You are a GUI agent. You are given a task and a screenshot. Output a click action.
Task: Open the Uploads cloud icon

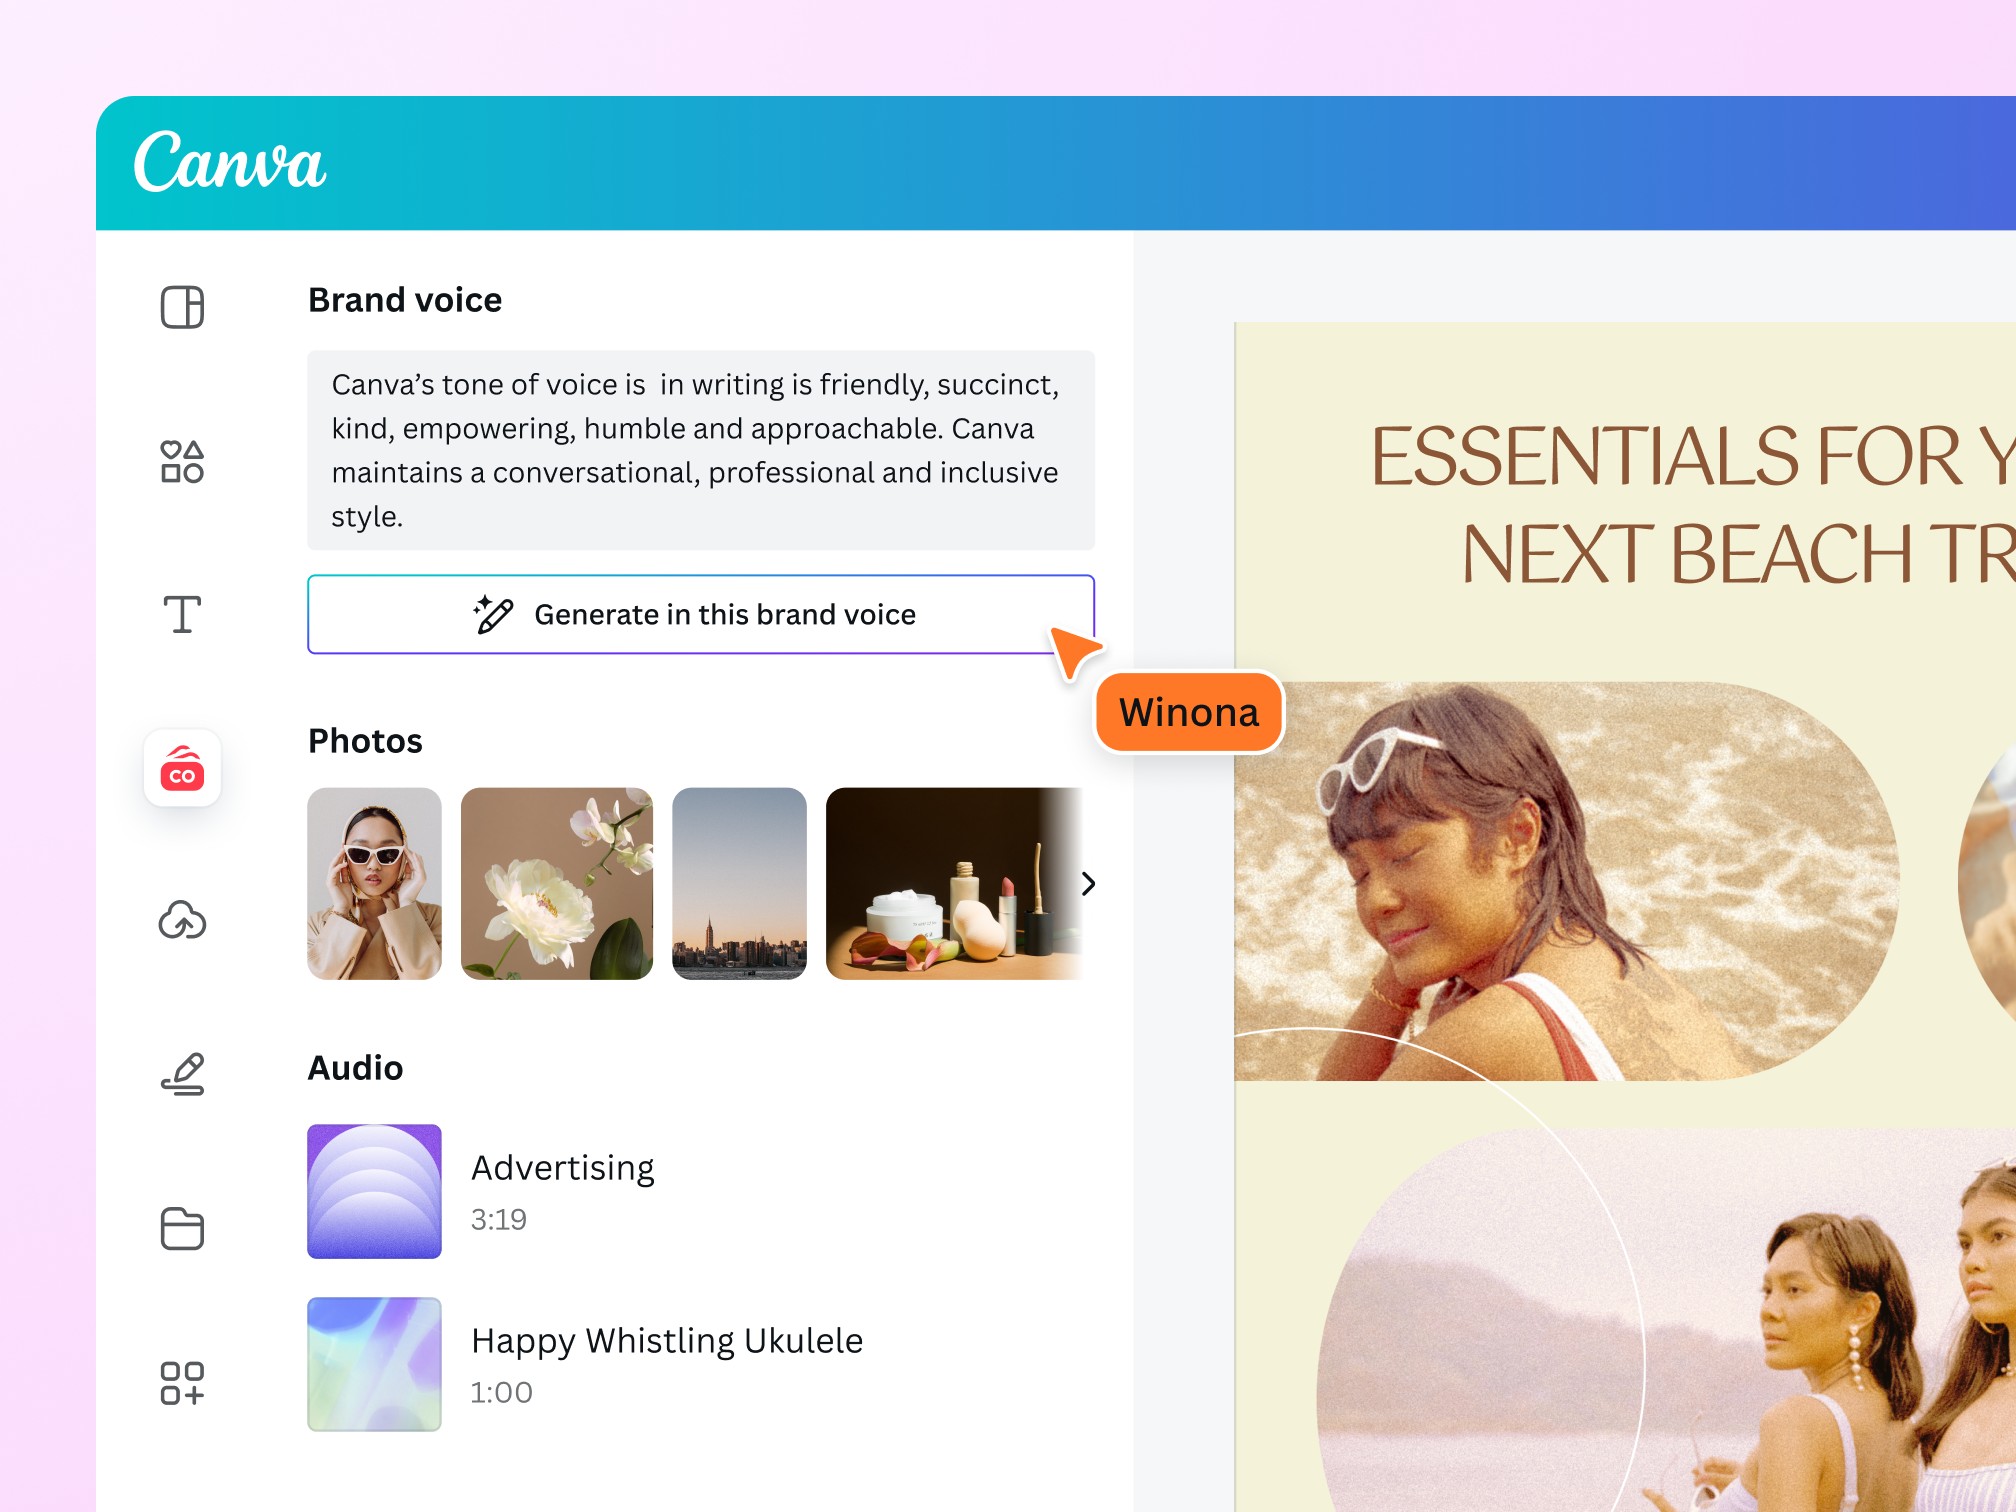click(182, 921)
